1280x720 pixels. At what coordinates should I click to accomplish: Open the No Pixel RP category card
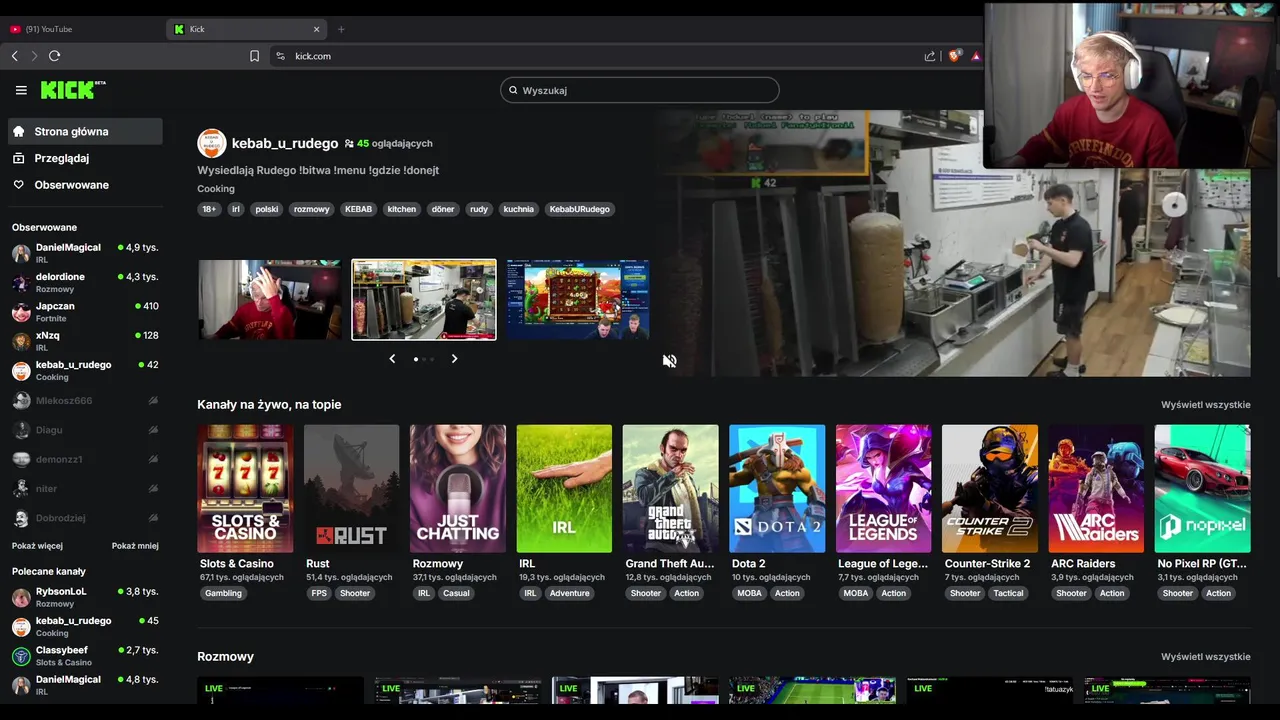1202,489
